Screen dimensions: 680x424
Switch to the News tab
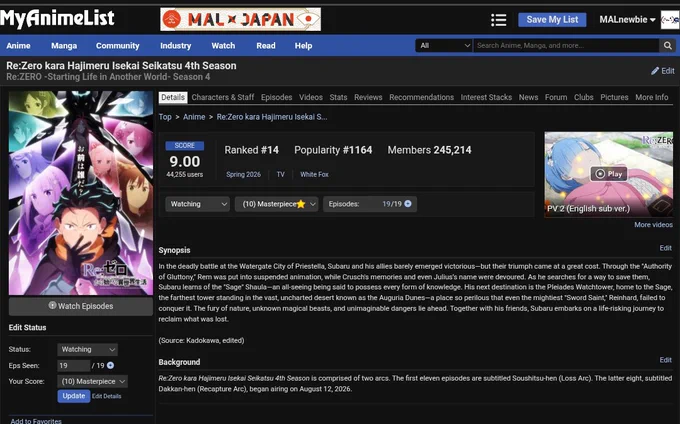[x=528, y=97]
